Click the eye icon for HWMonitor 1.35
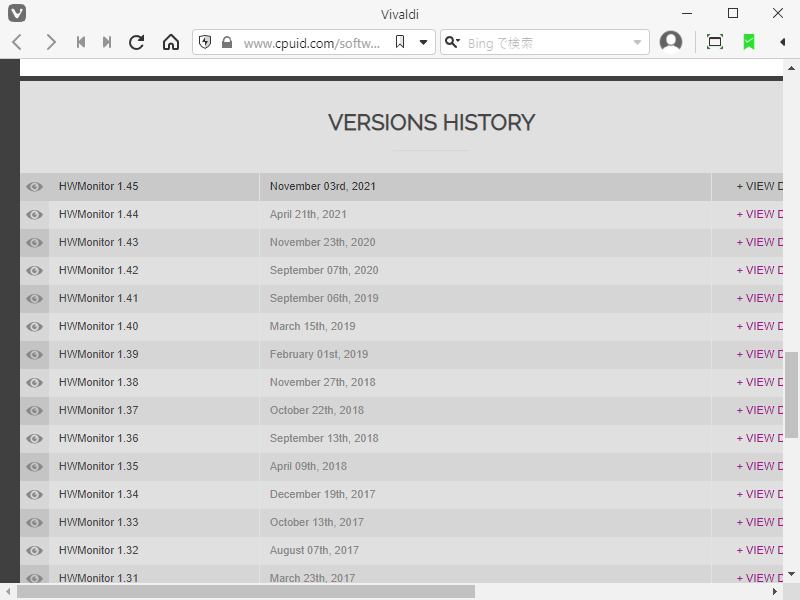Viewport: 800px width, 600px height. click(35, 467)
